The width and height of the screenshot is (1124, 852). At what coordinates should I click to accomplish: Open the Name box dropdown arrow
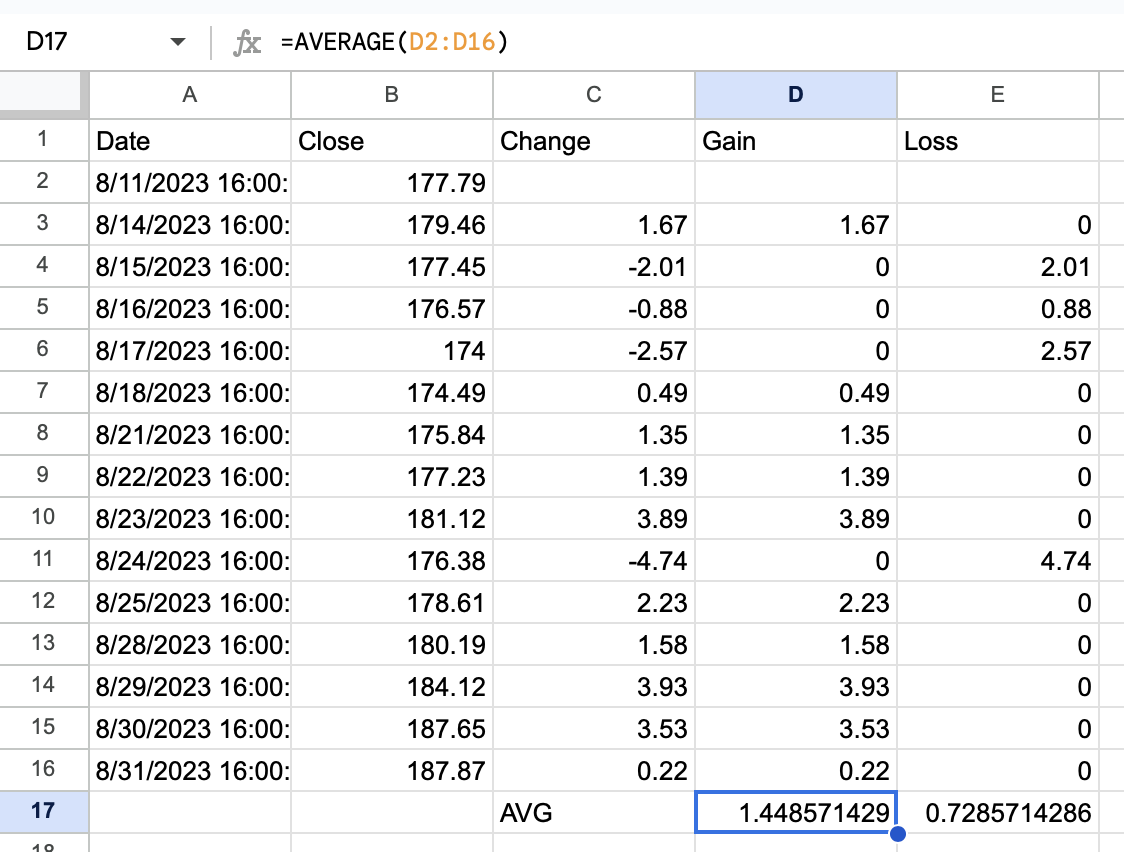click(178, 42)
